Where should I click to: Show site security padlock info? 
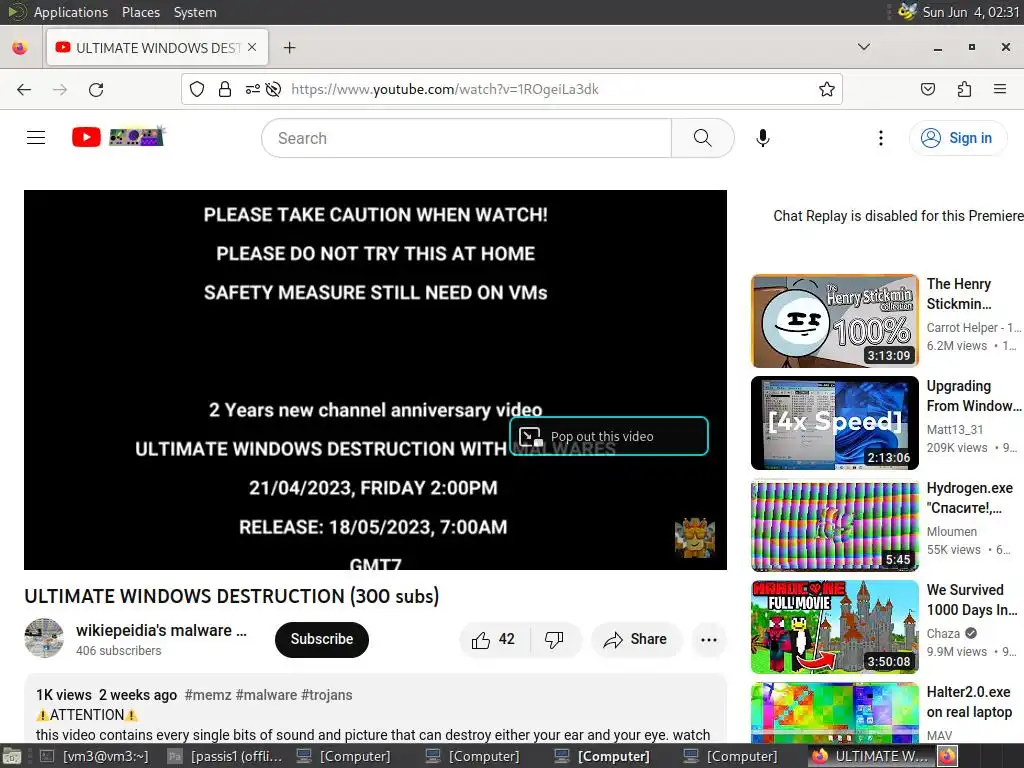(225, 89)
